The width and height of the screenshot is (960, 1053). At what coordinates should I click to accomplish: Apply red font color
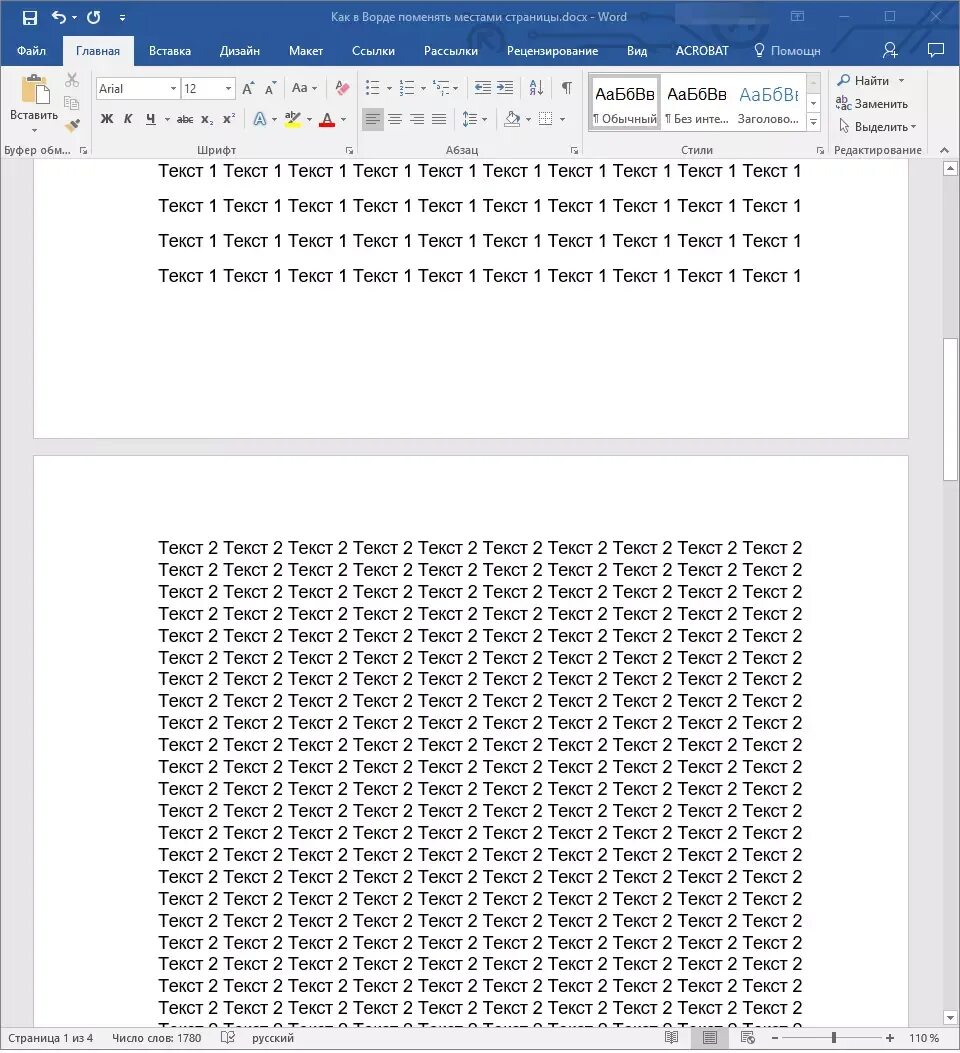click(327, 120)
